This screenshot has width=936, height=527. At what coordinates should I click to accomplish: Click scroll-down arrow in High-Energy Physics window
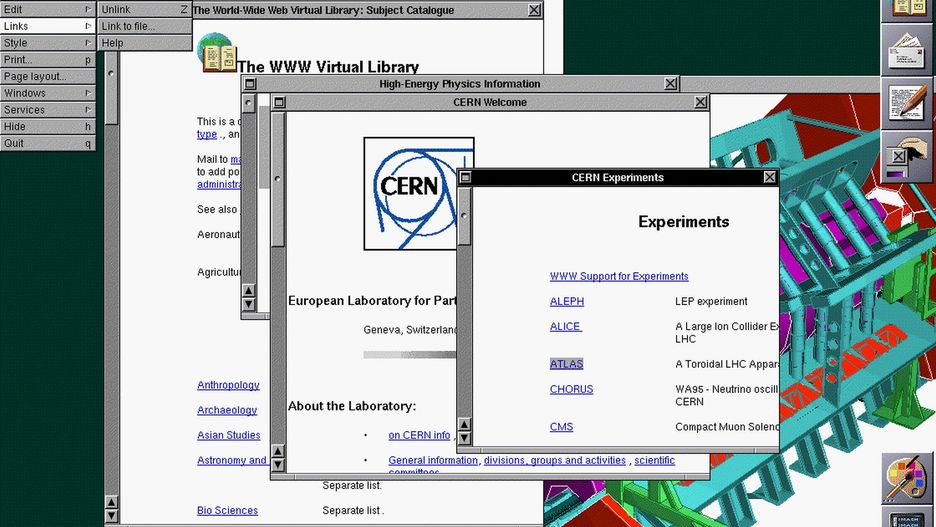click(x=248, y=304)
